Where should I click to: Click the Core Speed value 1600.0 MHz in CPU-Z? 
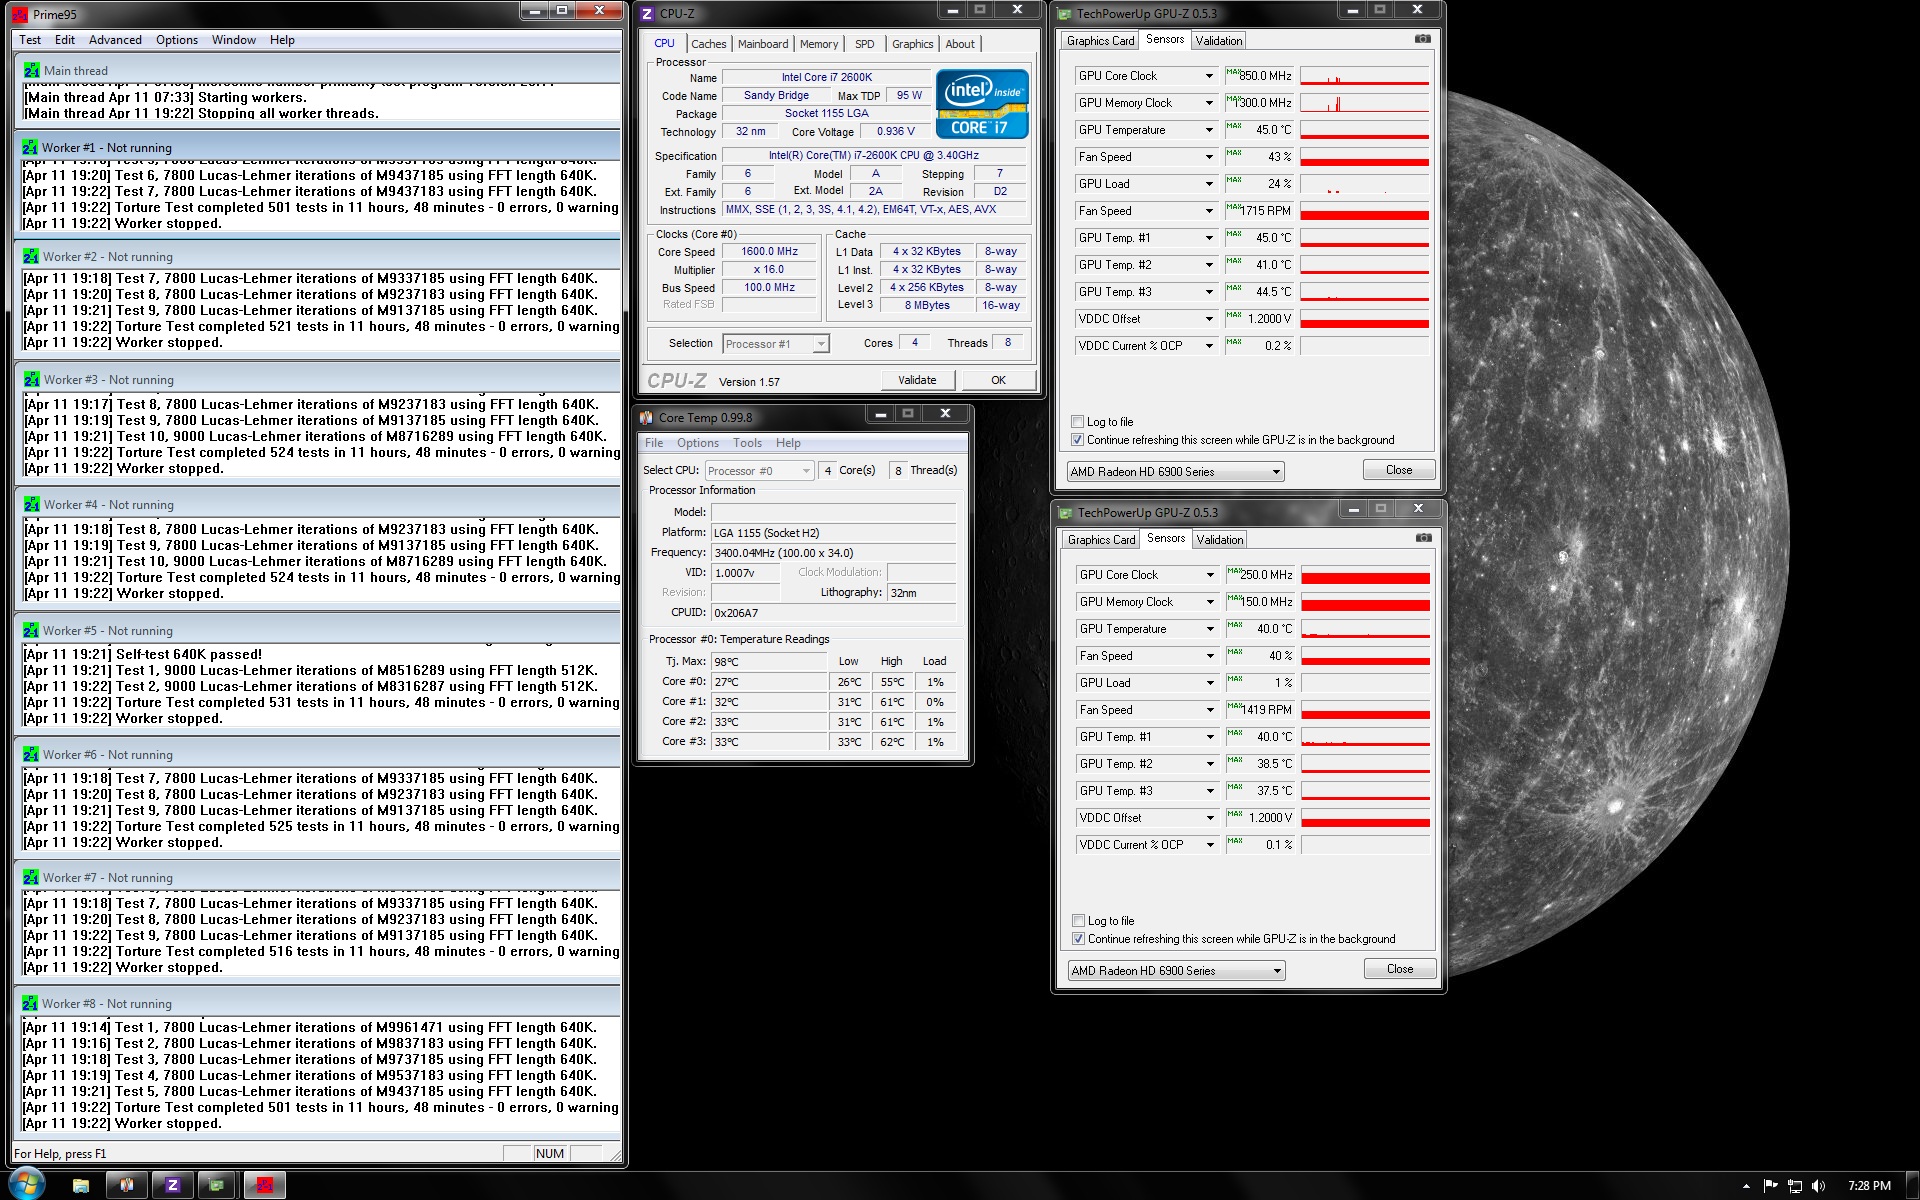(x=769, y=252)
